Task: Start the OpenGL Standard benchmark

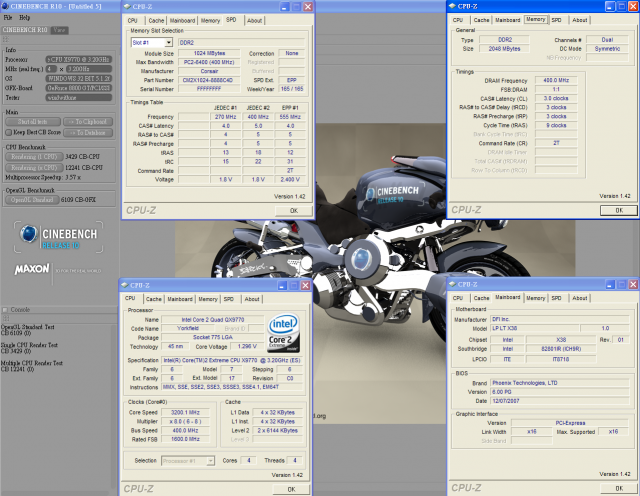Action: pyautogui.click(x=32, y=200)
